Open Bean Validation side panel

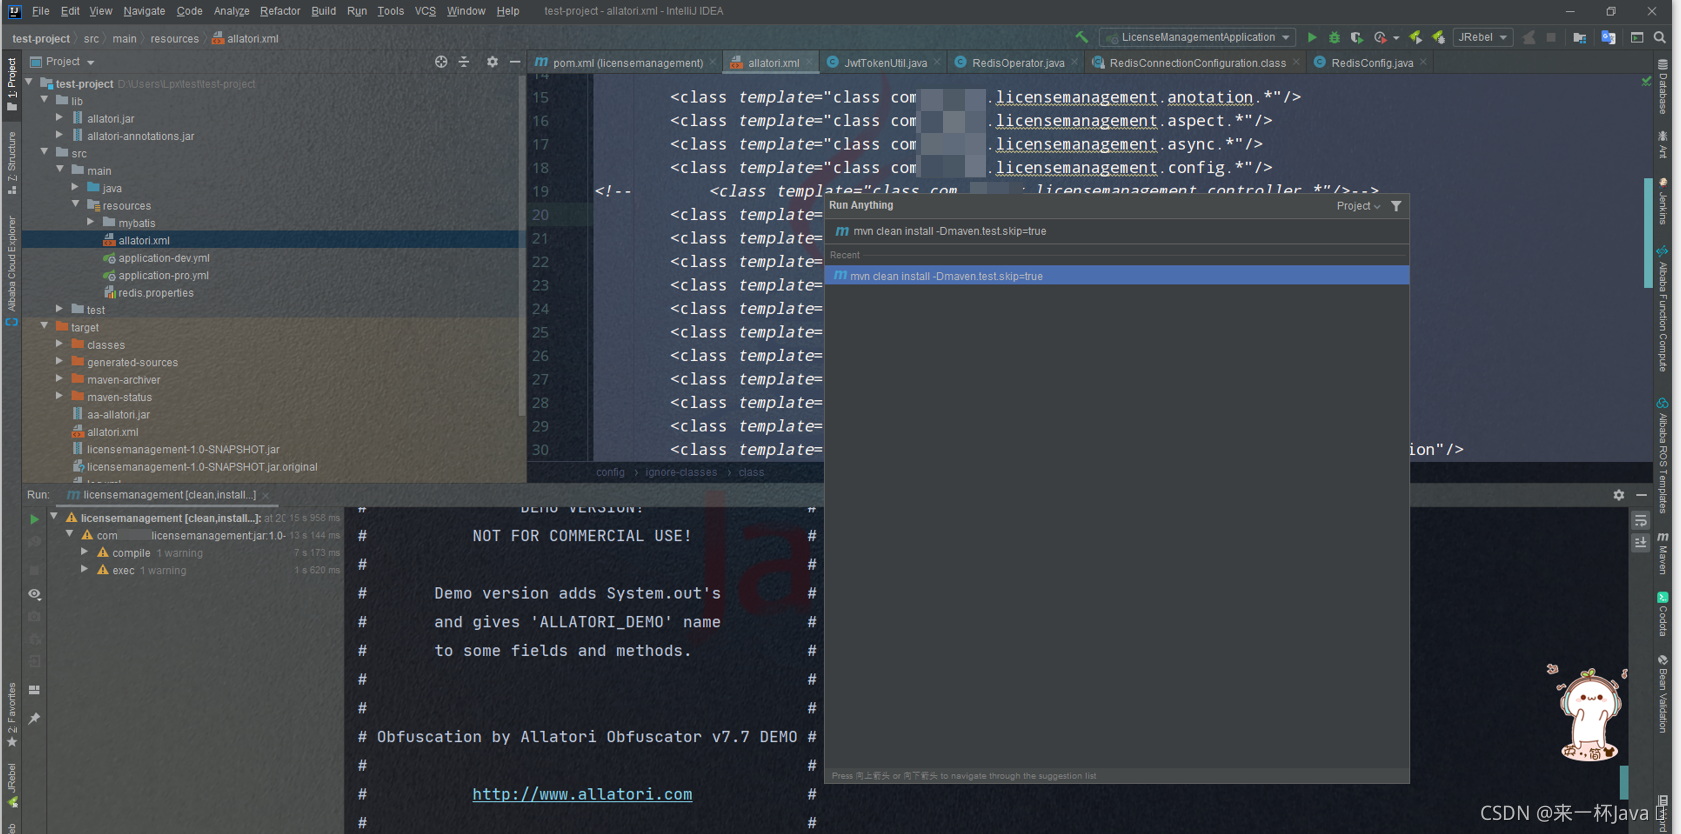[x=1663, y=694]
